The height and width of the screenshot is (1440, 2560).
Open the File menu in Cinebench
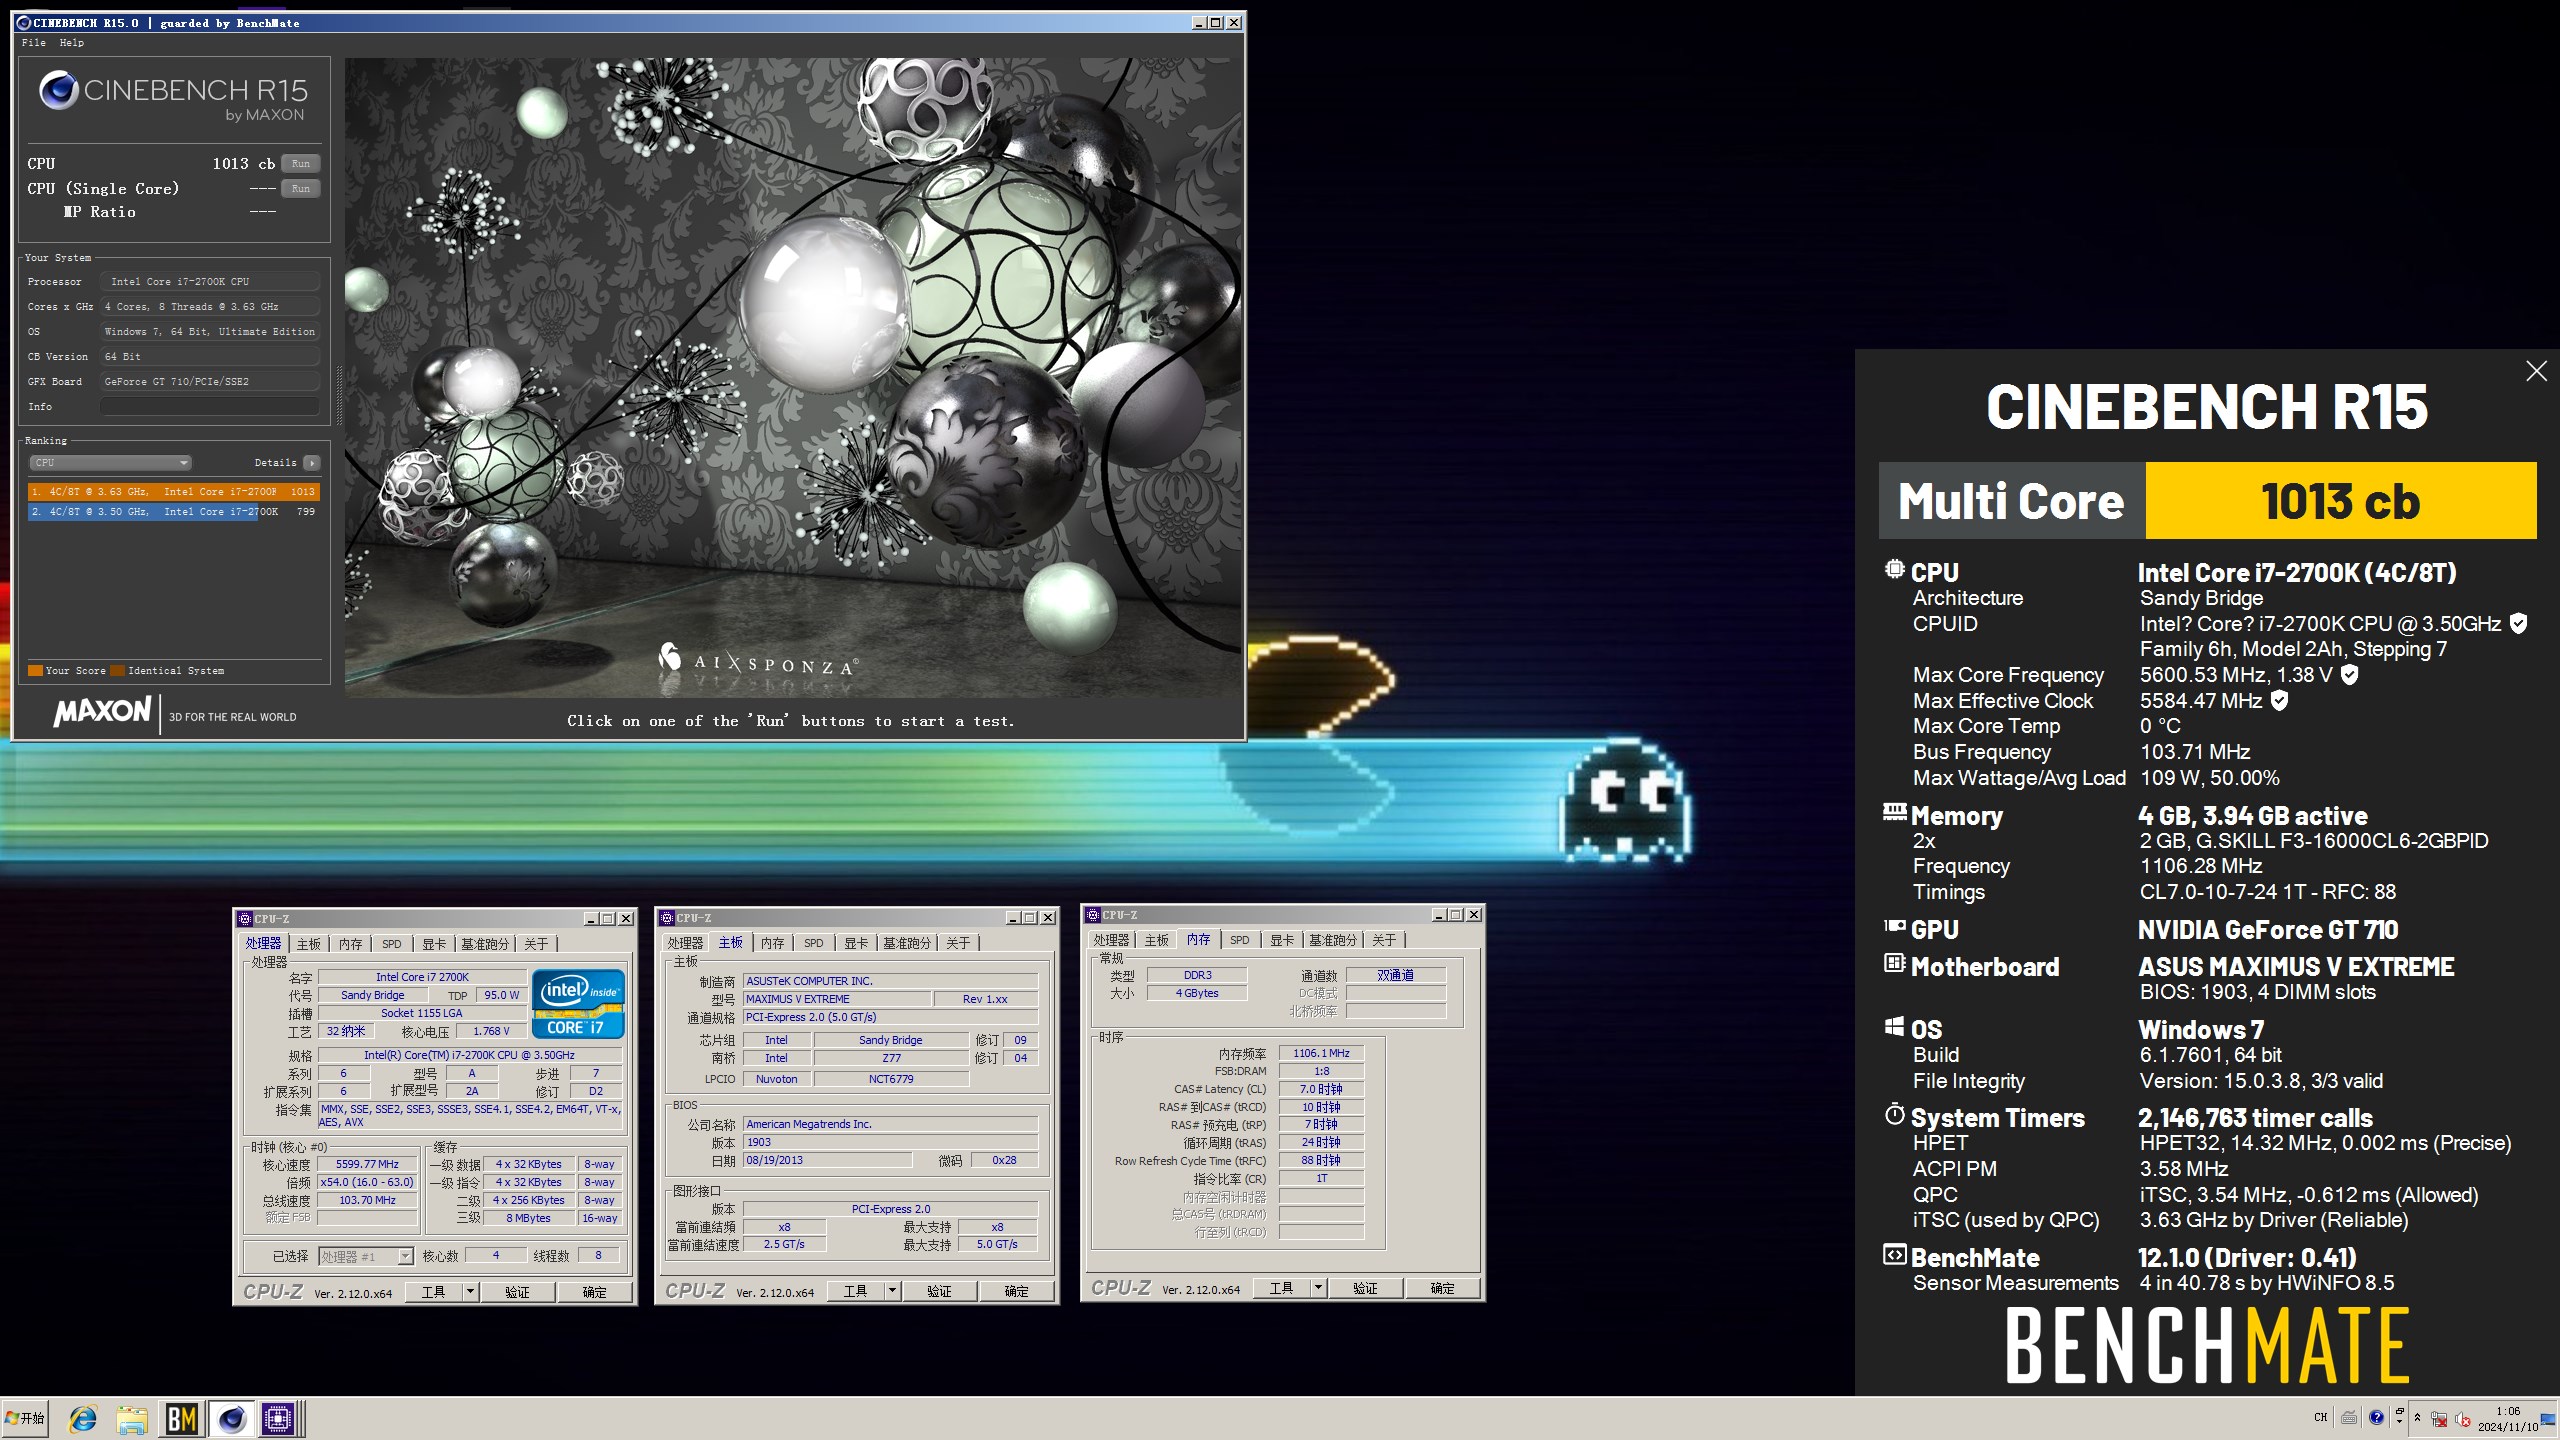[x=33, y=42]
